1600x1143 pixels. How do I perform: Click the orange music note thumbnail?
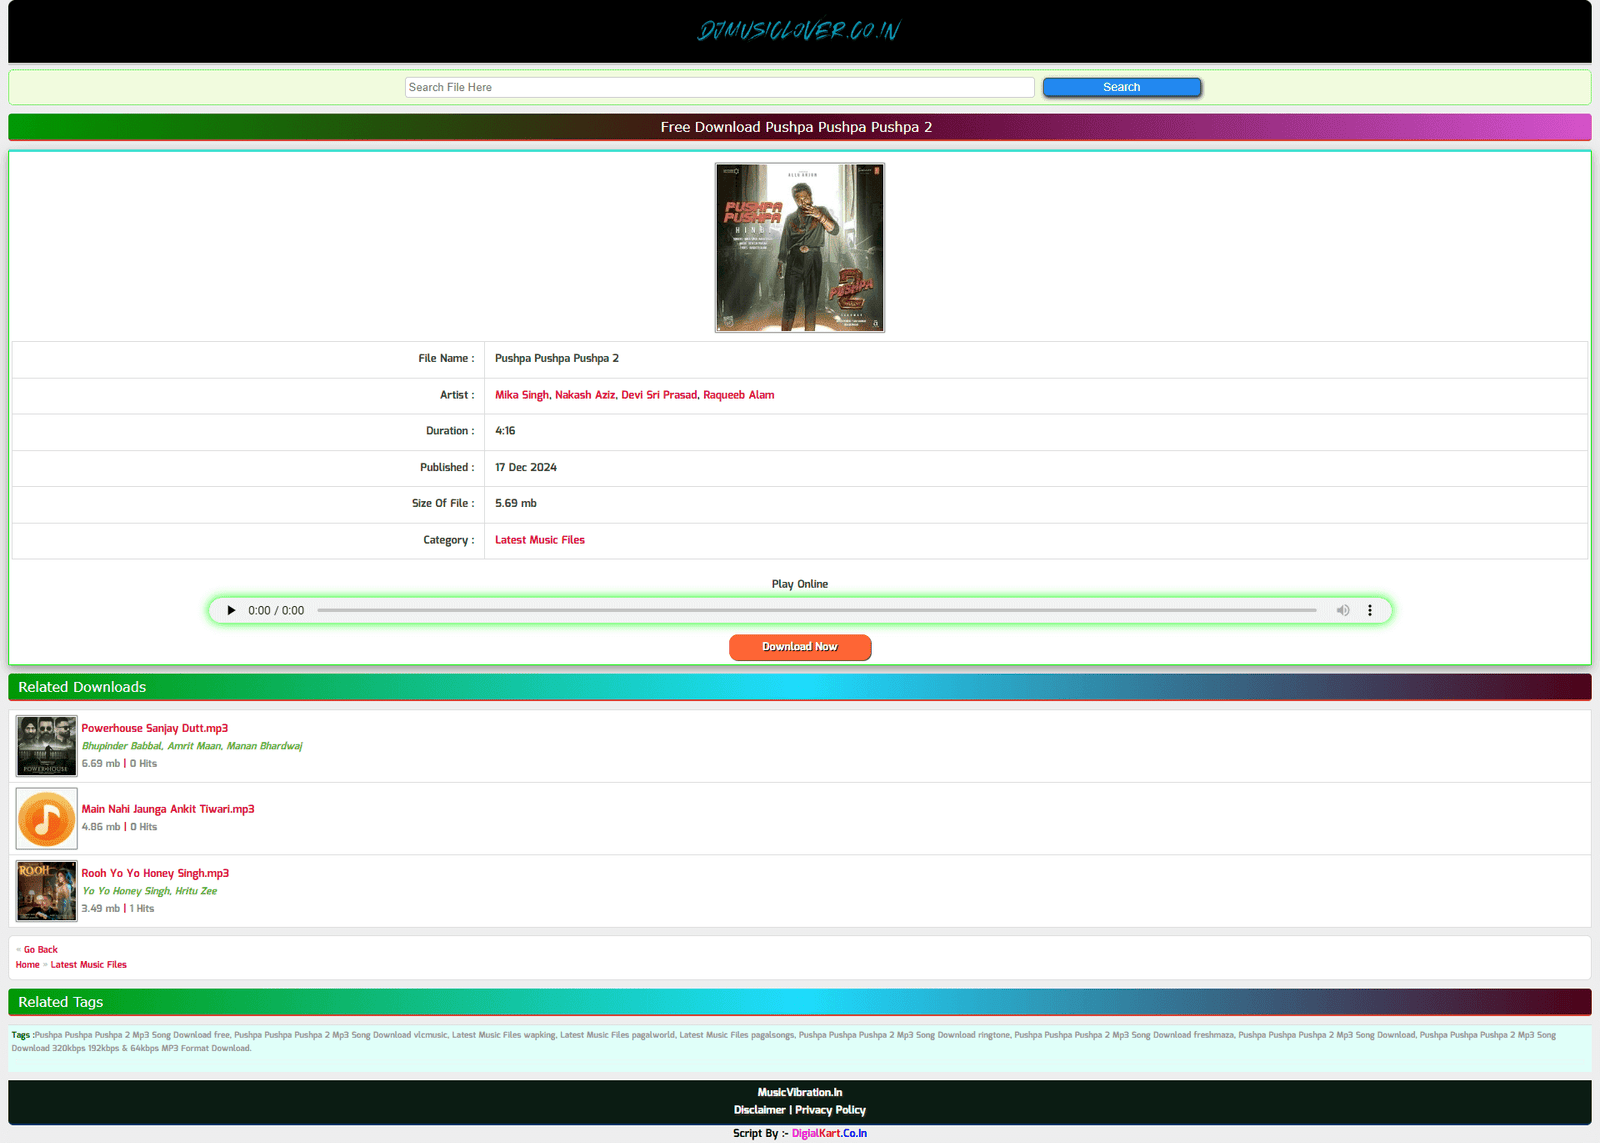pos(46,819)
